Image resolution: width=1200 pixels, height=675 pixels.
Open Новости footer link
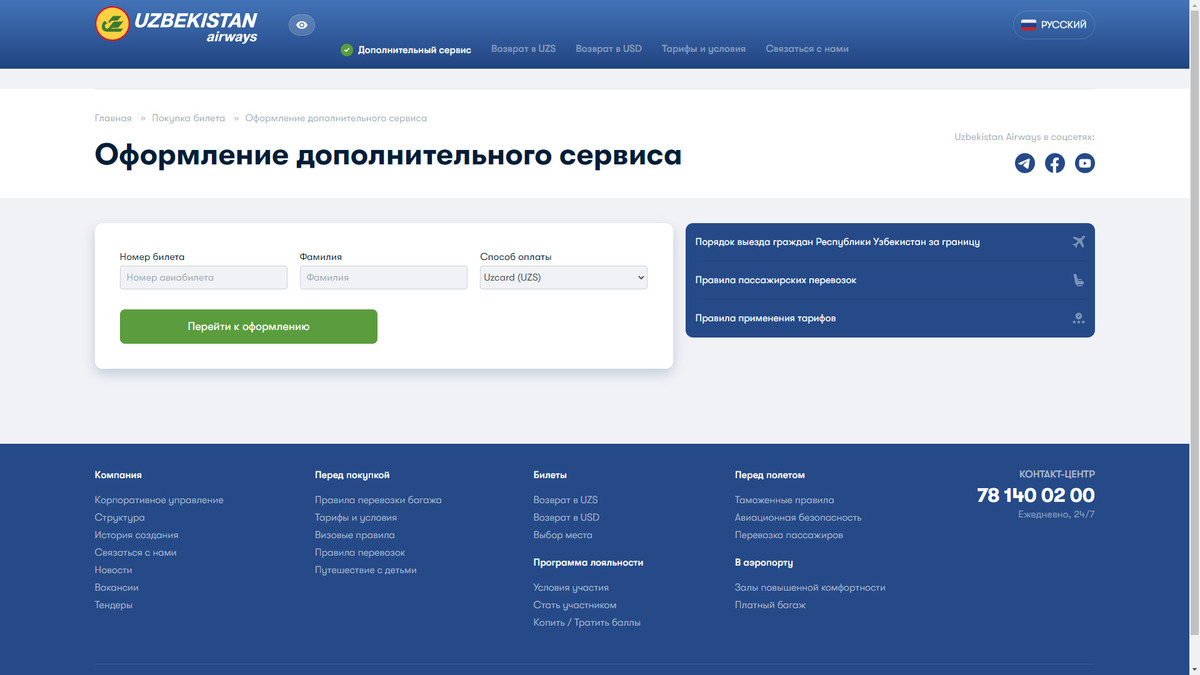114,570
